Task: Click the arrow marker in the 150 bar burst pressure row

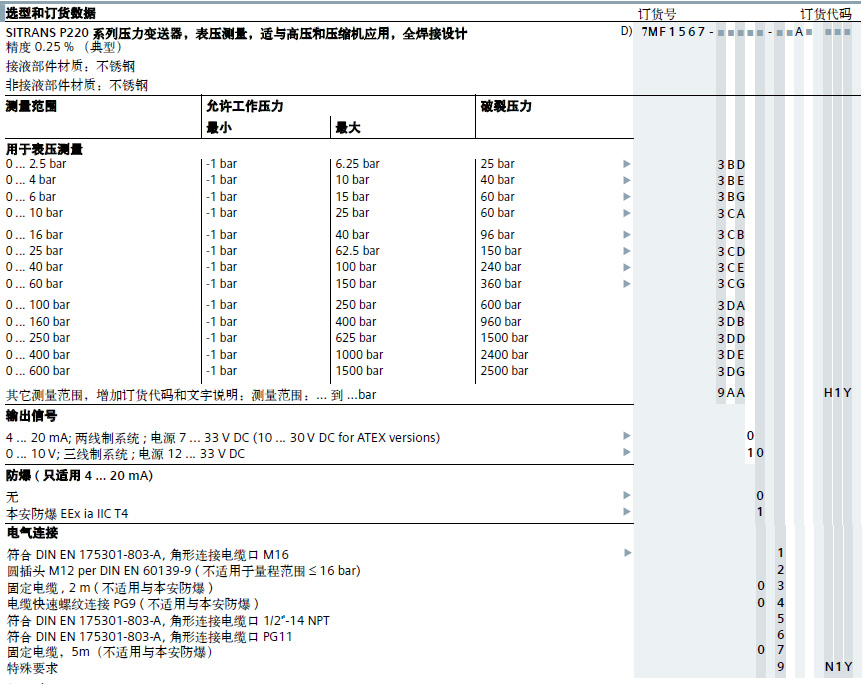Action: (627, 251)
